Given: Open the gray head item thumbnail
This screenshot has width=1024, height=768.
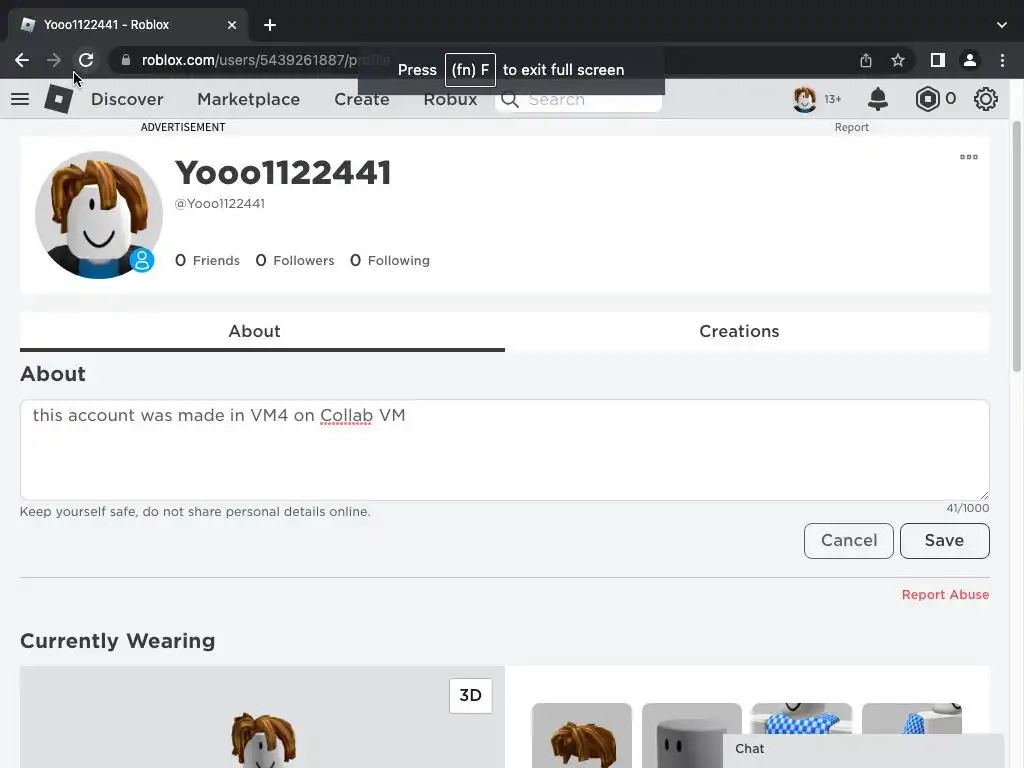Looking at the screenshot, I should click(692, 735).
